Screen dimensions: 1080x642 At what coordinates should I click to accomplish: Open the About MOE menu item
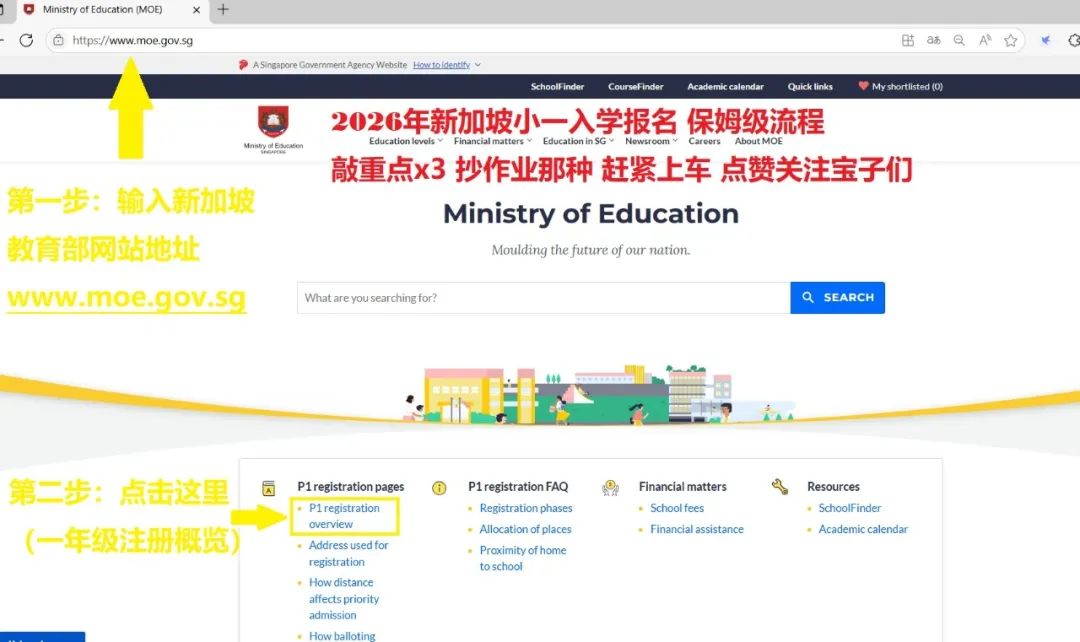coord(758,141)
